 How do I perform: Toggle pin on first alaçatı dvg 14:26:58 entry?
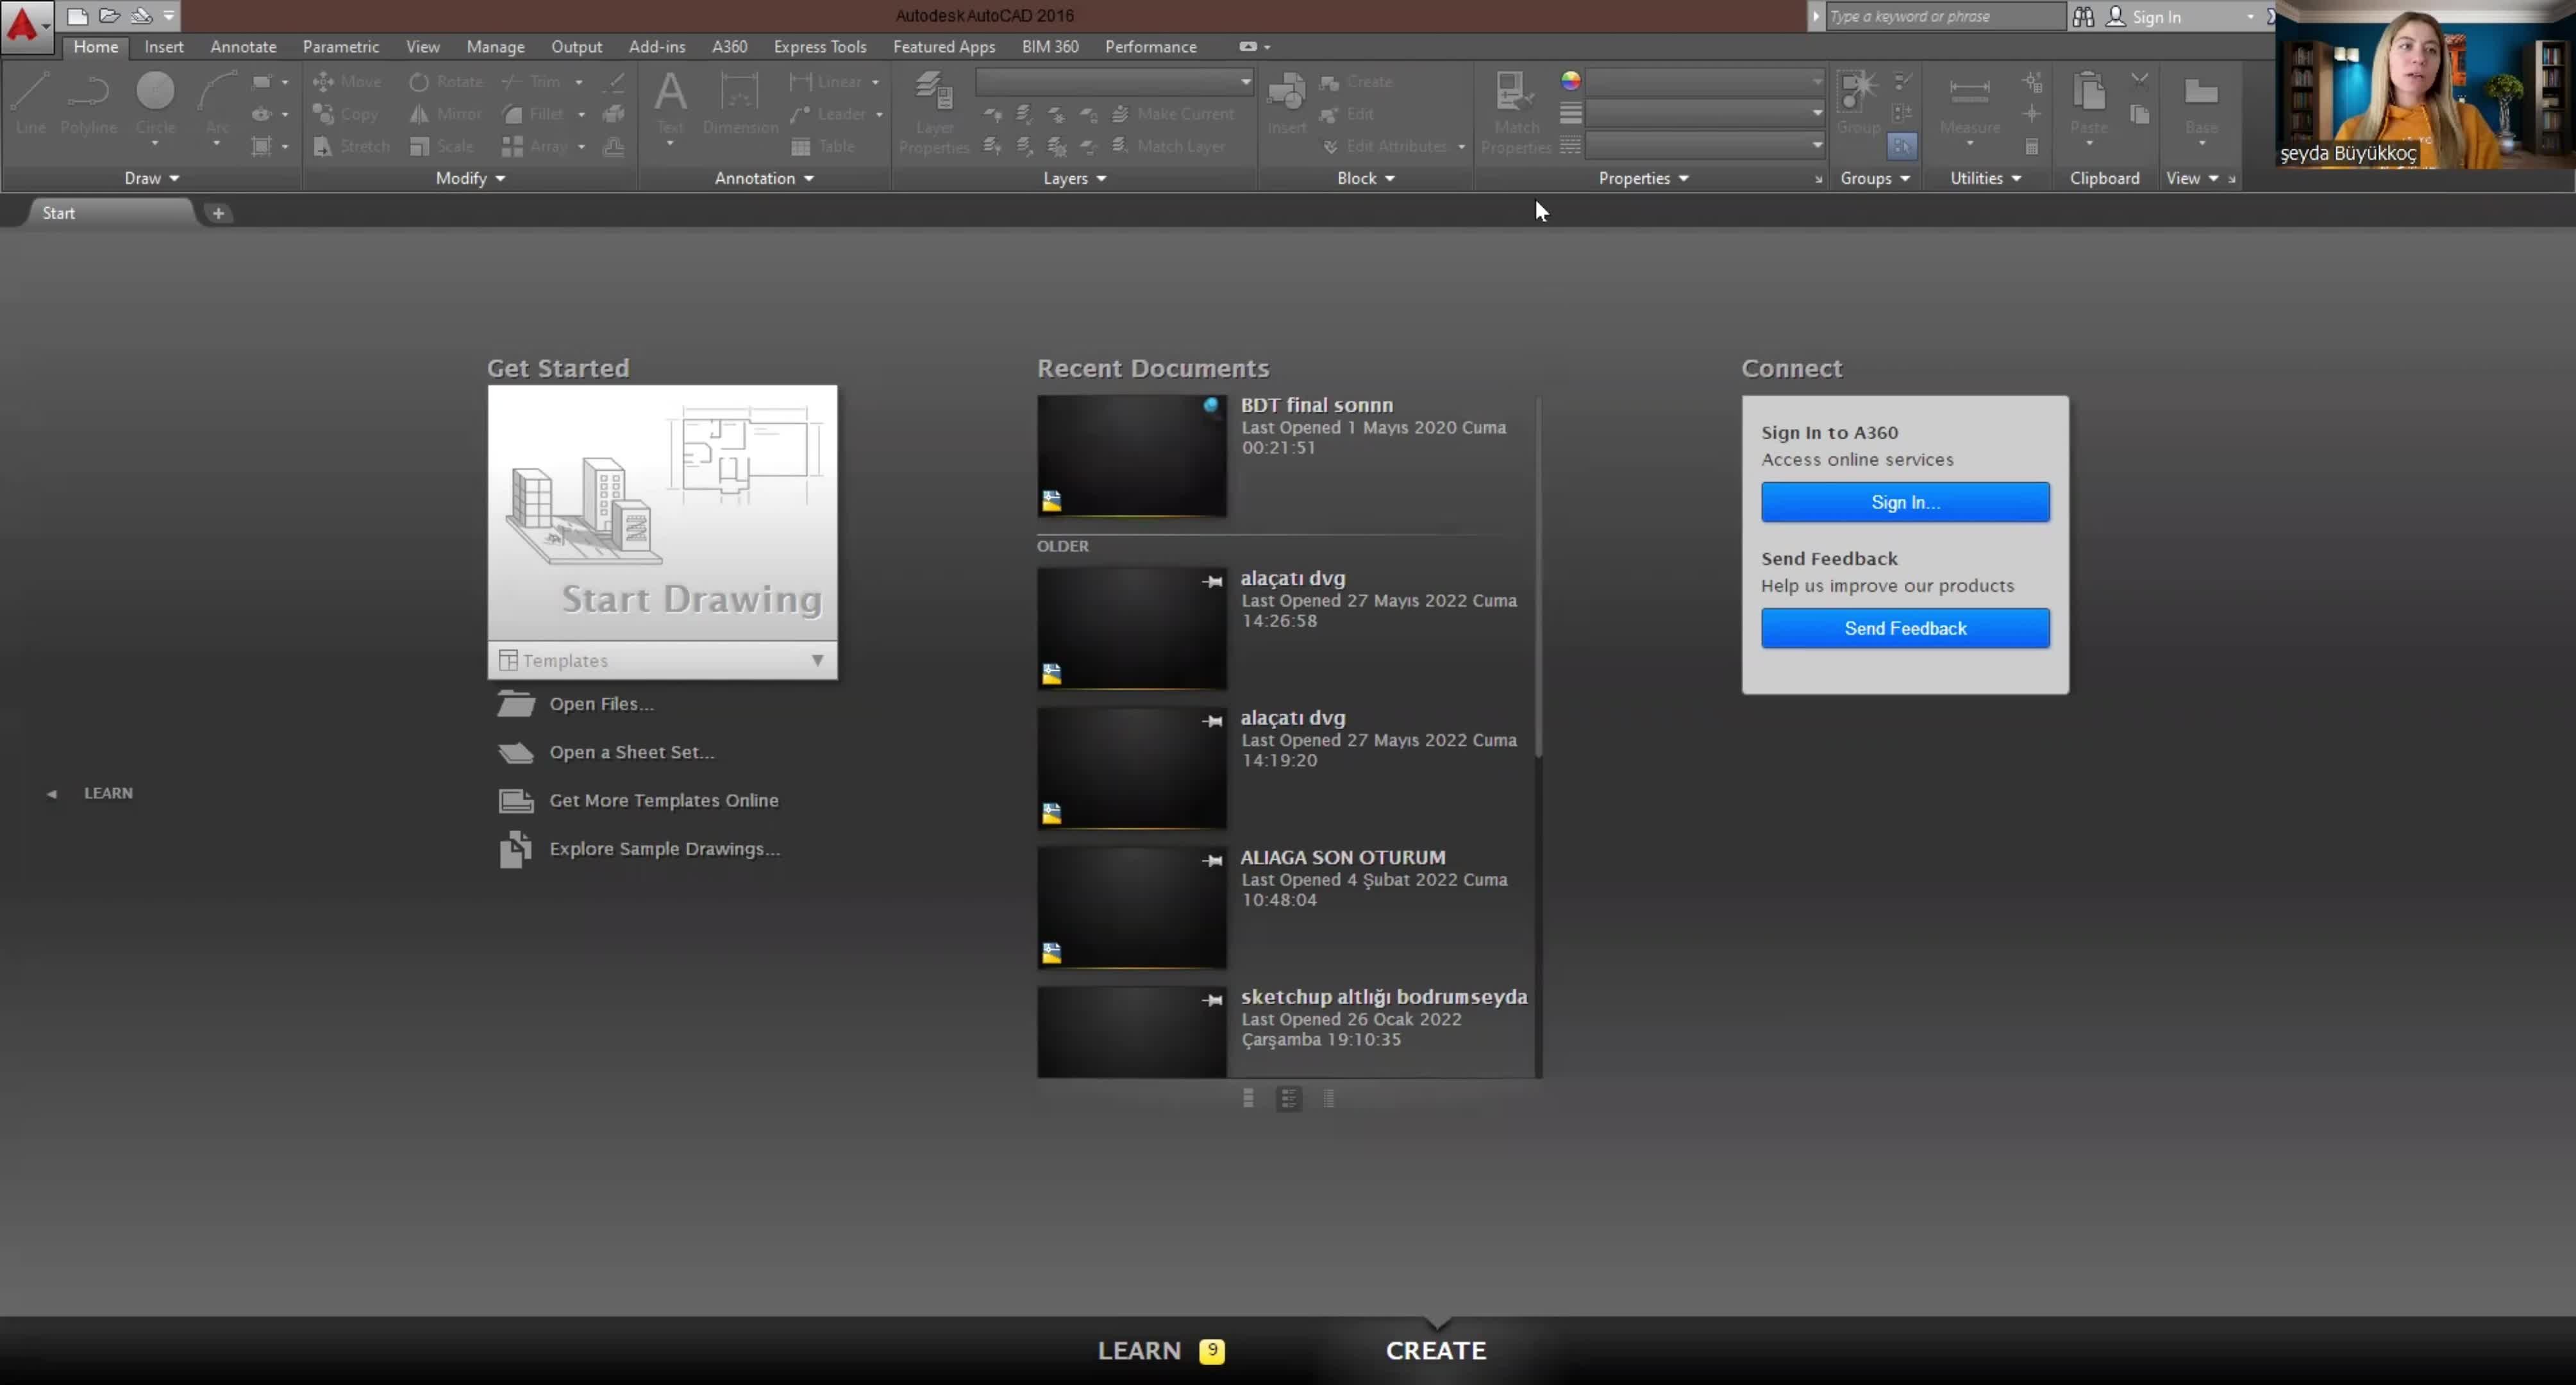pos(1212,581)
